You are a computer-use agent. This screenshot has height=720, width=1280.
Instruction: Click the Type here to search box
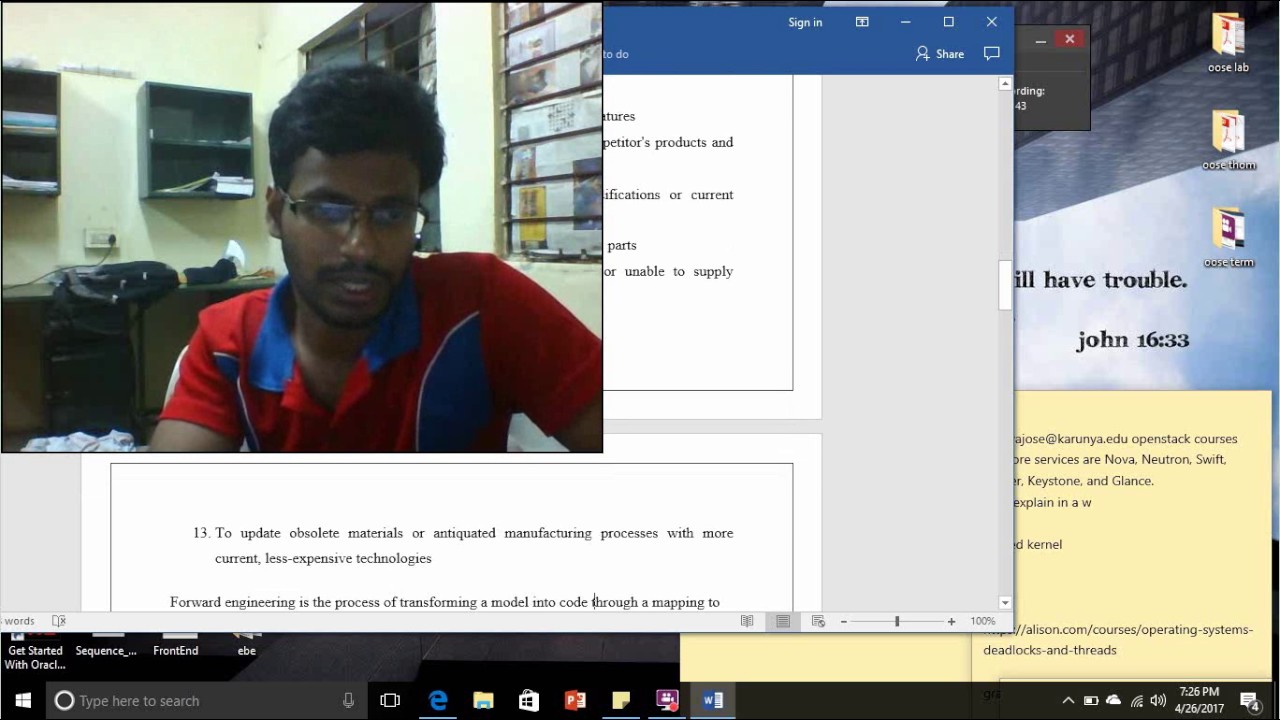(207, 701)
